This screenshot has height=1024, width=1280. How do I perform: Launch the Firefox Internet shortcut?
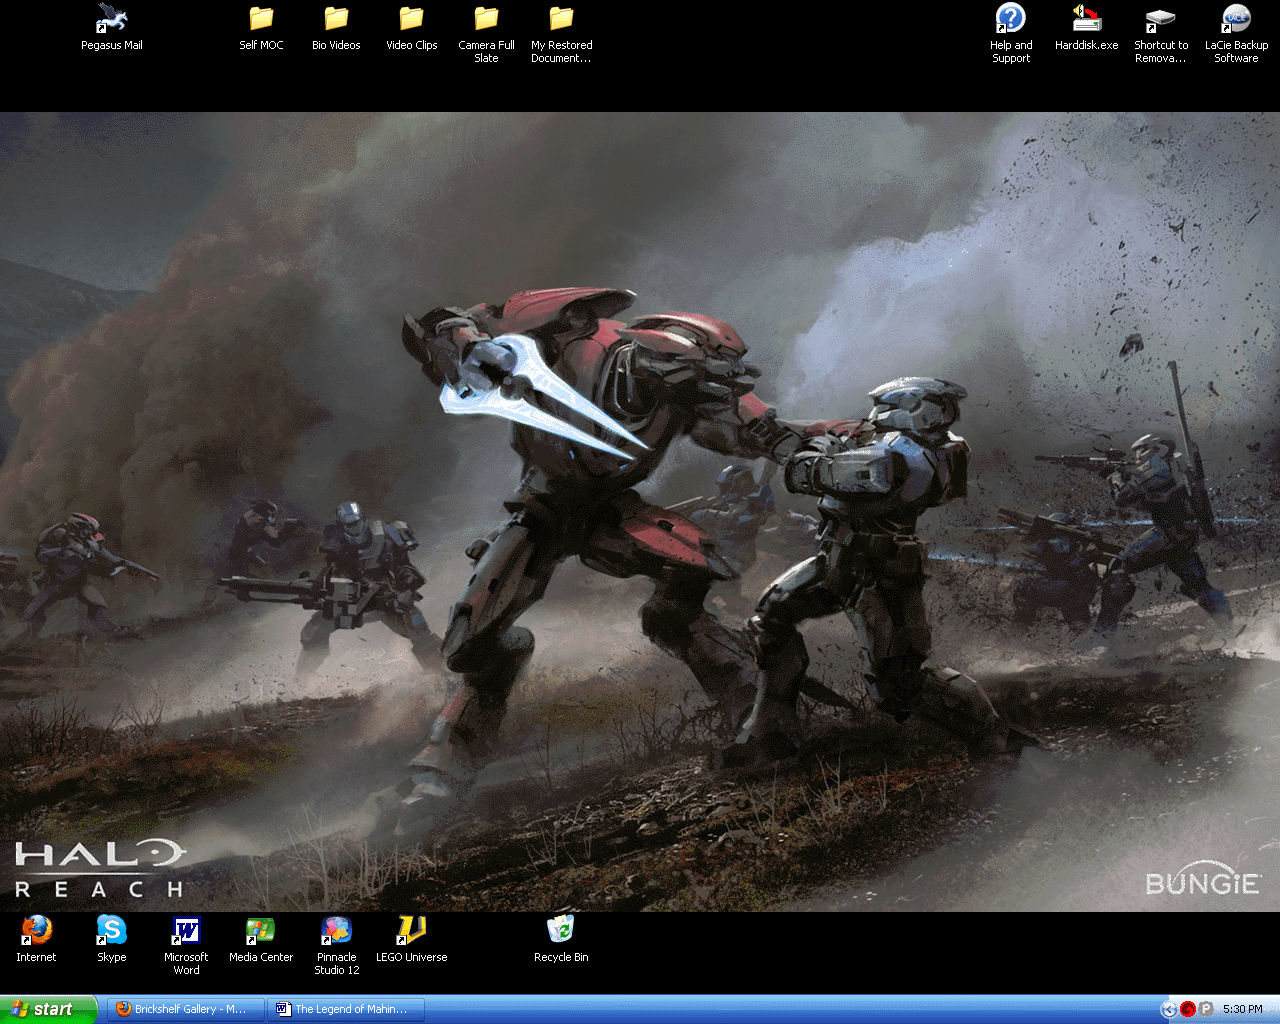click(36, 932)
